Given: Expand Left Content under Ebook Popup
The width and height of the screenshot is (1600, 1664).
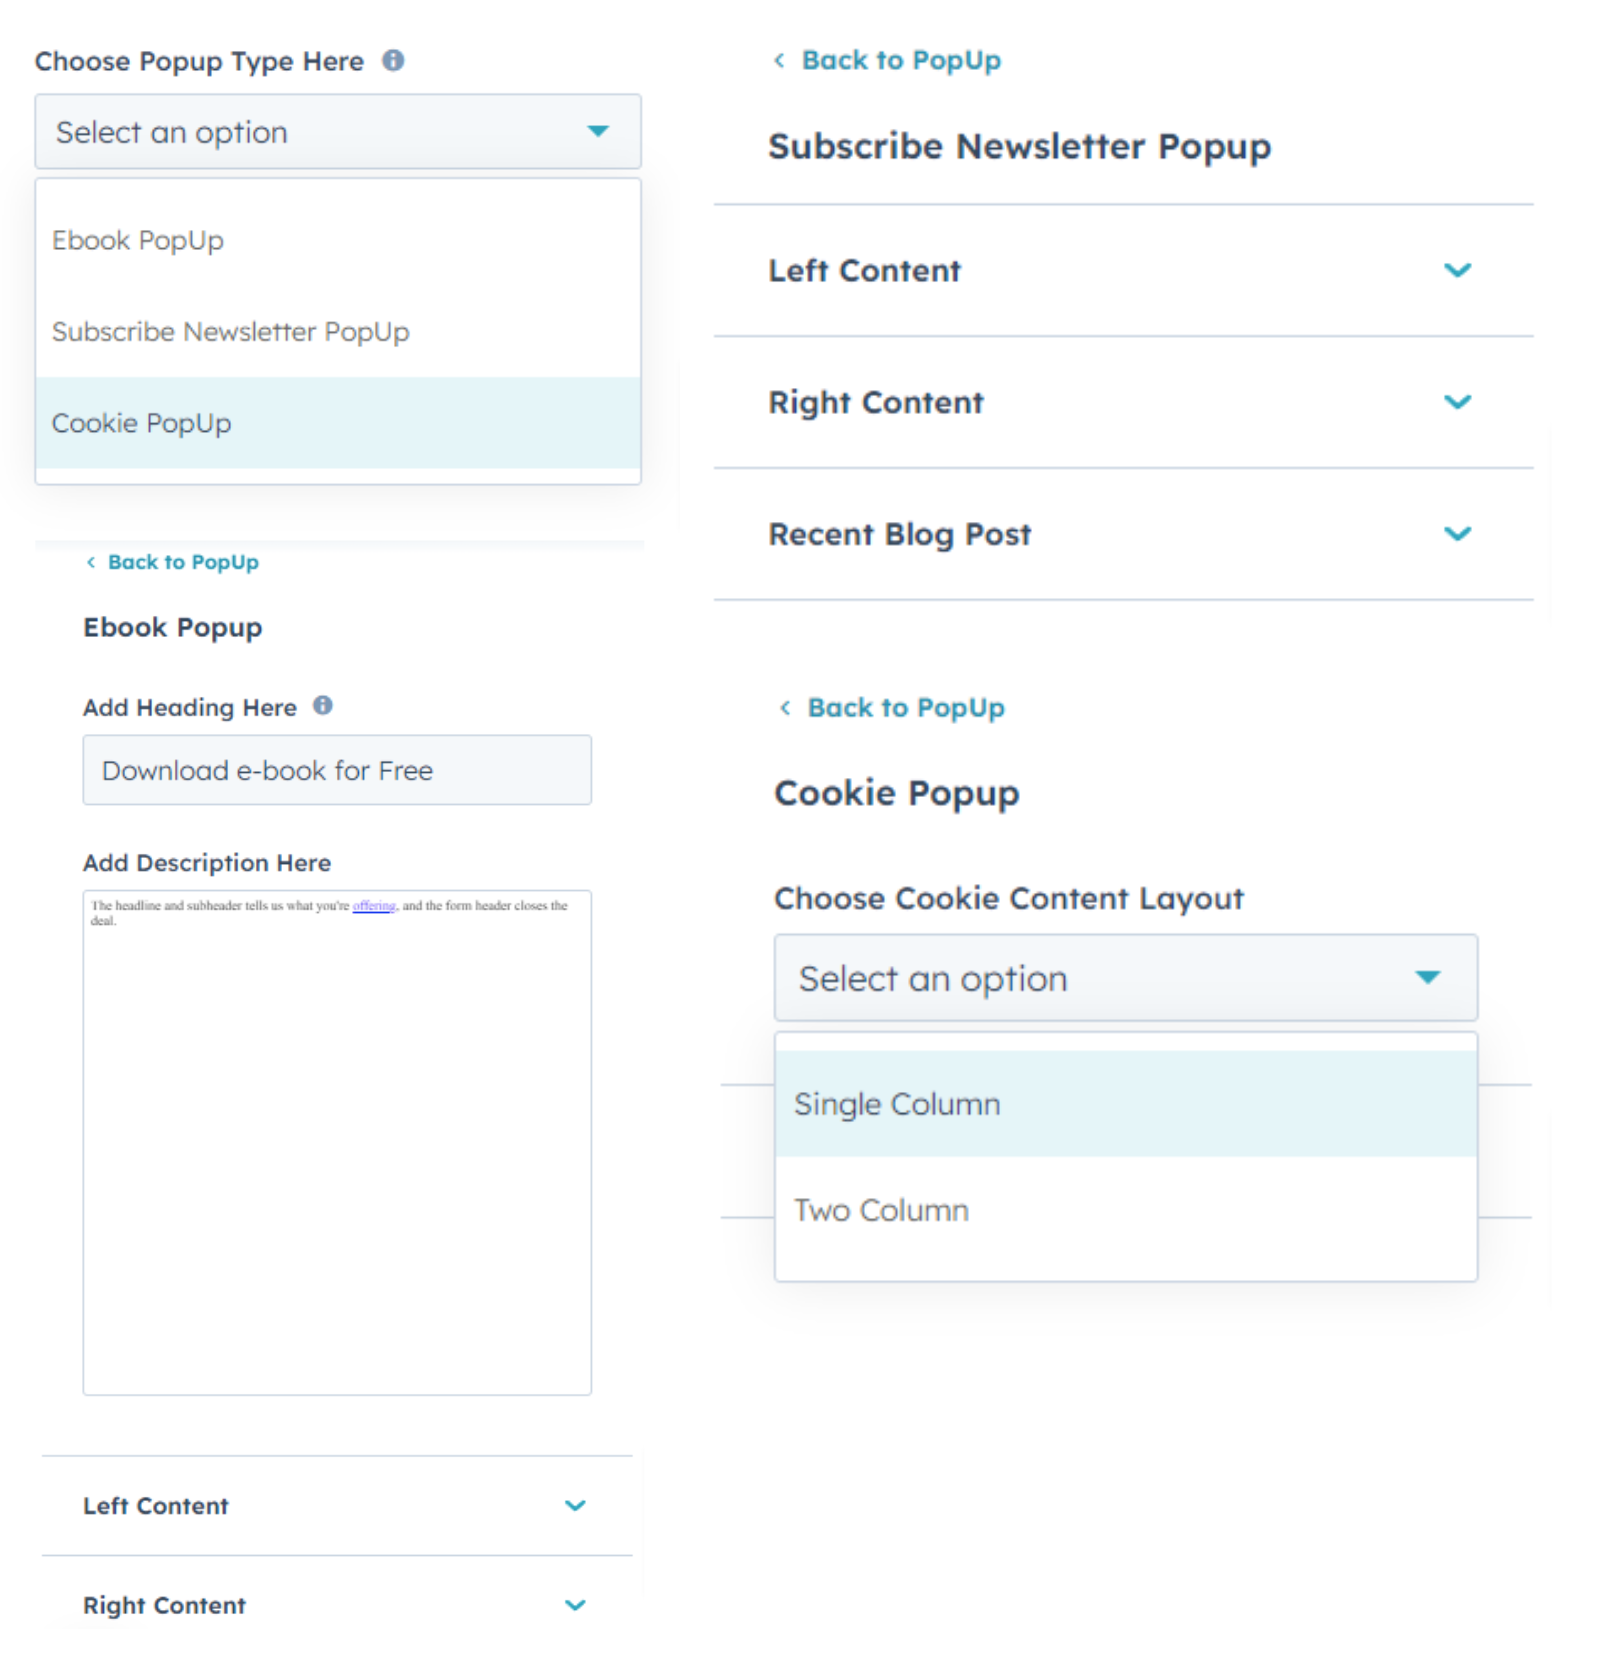Looking at the screenshot, I should pos(575,1506).
